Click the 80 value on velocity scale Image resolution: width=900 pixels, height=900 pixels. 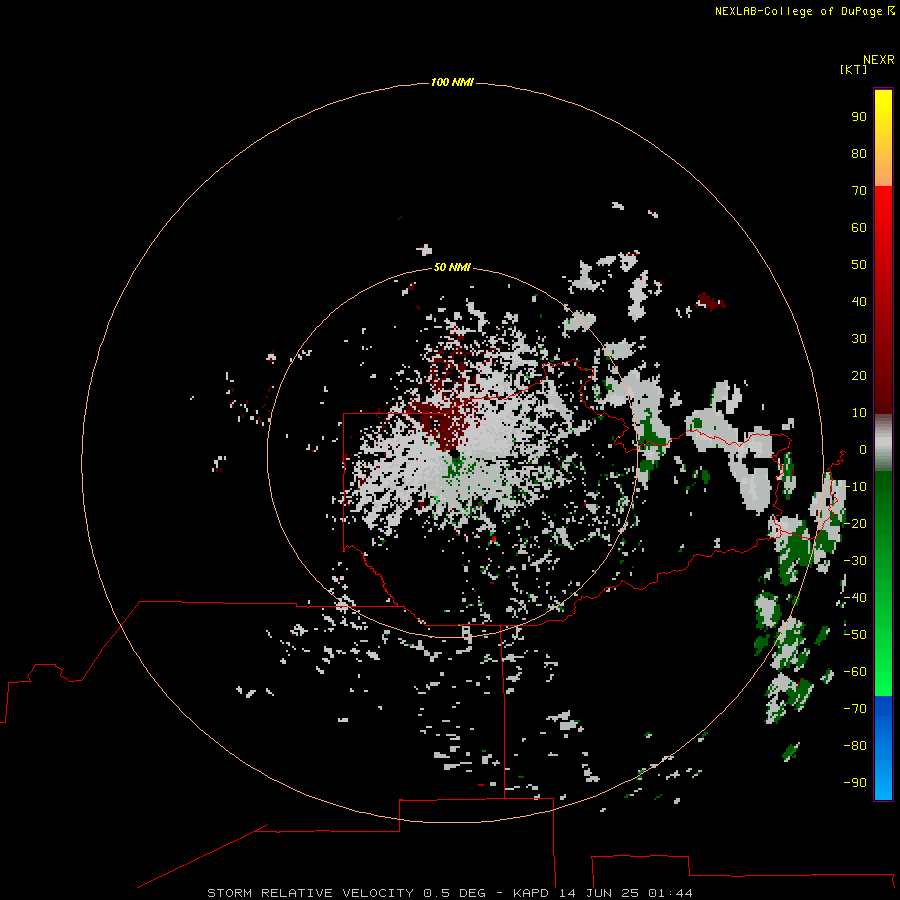[859, 153]
